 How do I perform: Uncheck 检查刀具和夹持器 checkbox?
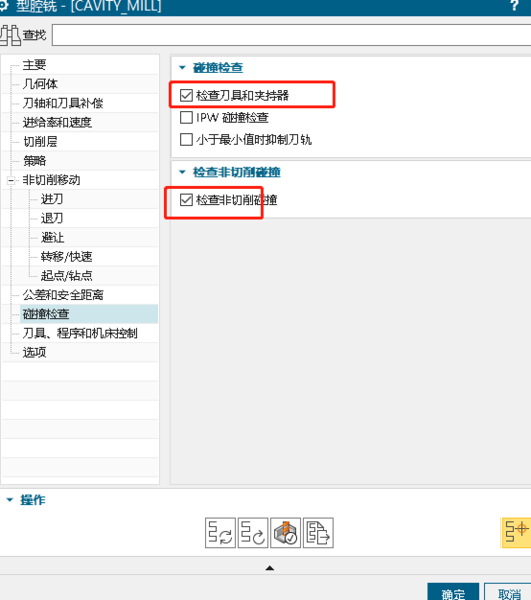(x=186, y=95)
